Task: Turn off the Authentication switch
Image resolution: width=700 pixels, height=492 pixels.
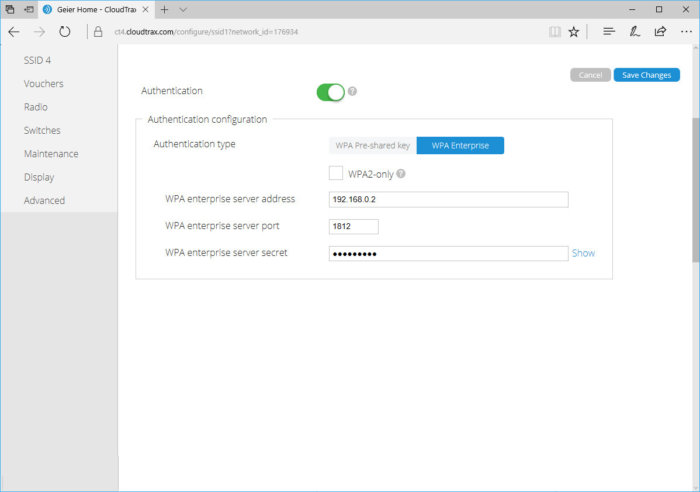Action: 331,92
